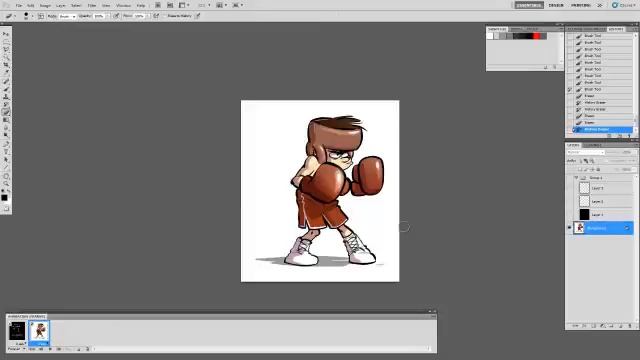The height and width of the screenshot is (360, 640).
Task: Click the Opacity value field
Action: 99,16
